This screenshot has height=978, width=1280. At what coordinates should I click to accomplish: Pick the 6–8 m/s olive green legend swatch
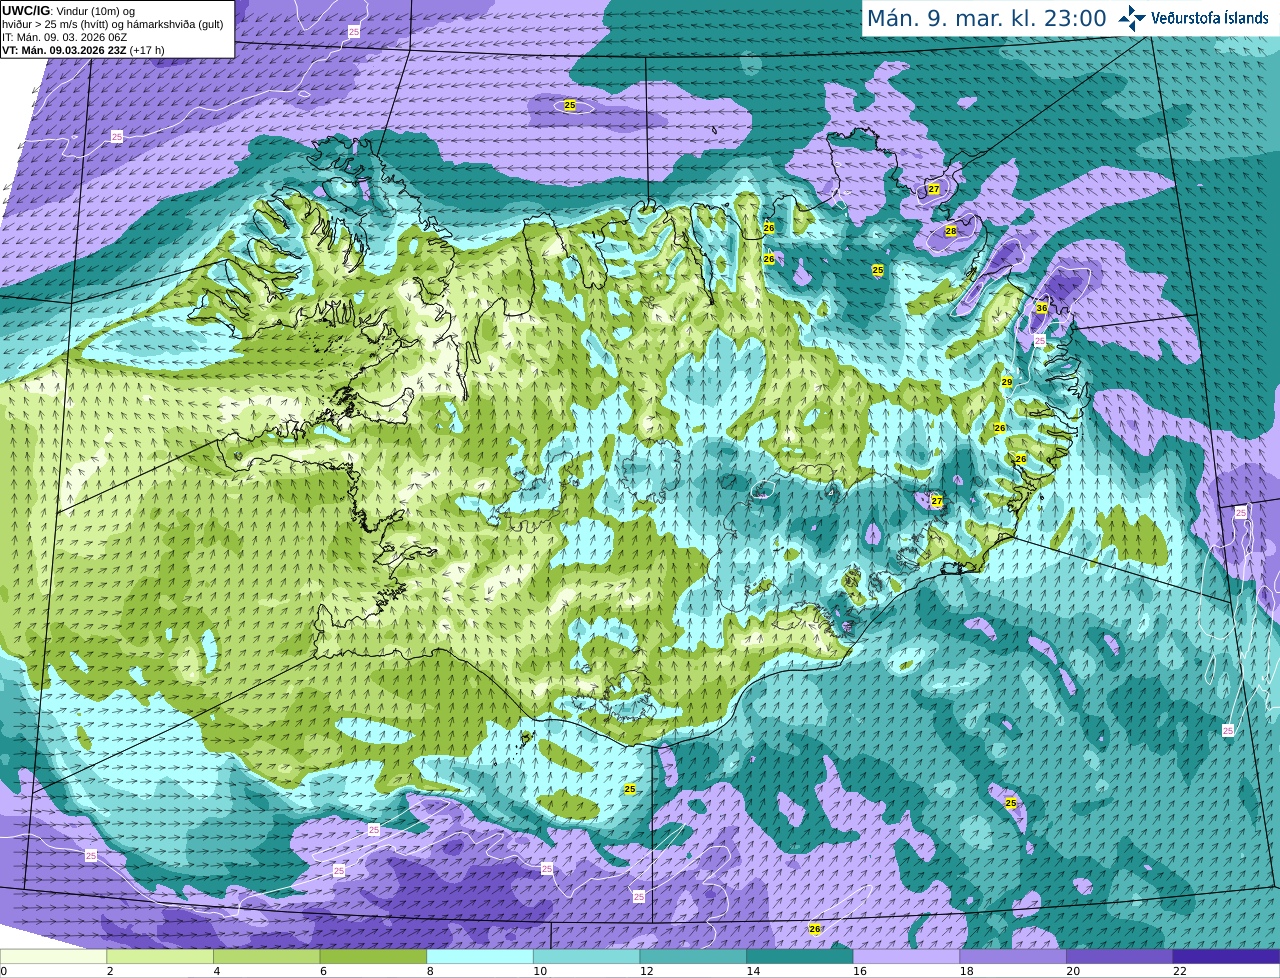point(373,956)
